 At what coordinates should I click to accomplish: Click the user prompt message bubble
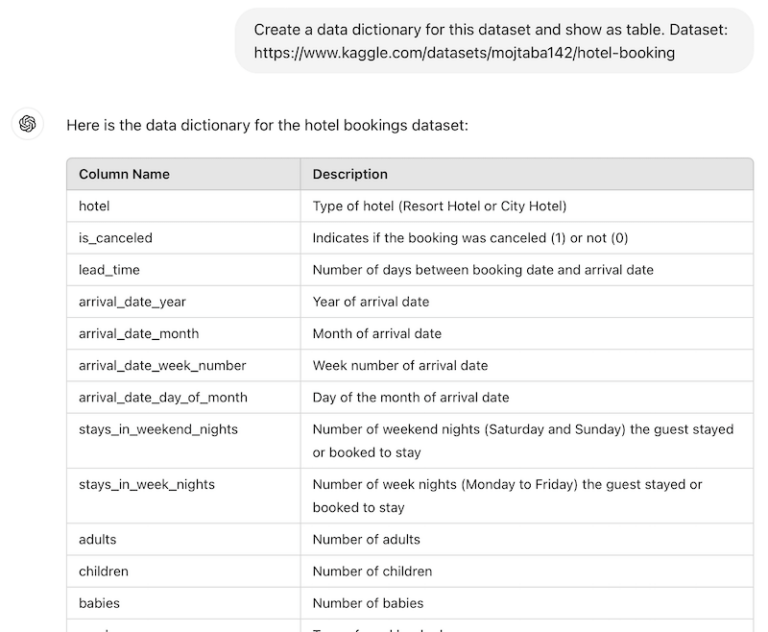click(494, 42)
